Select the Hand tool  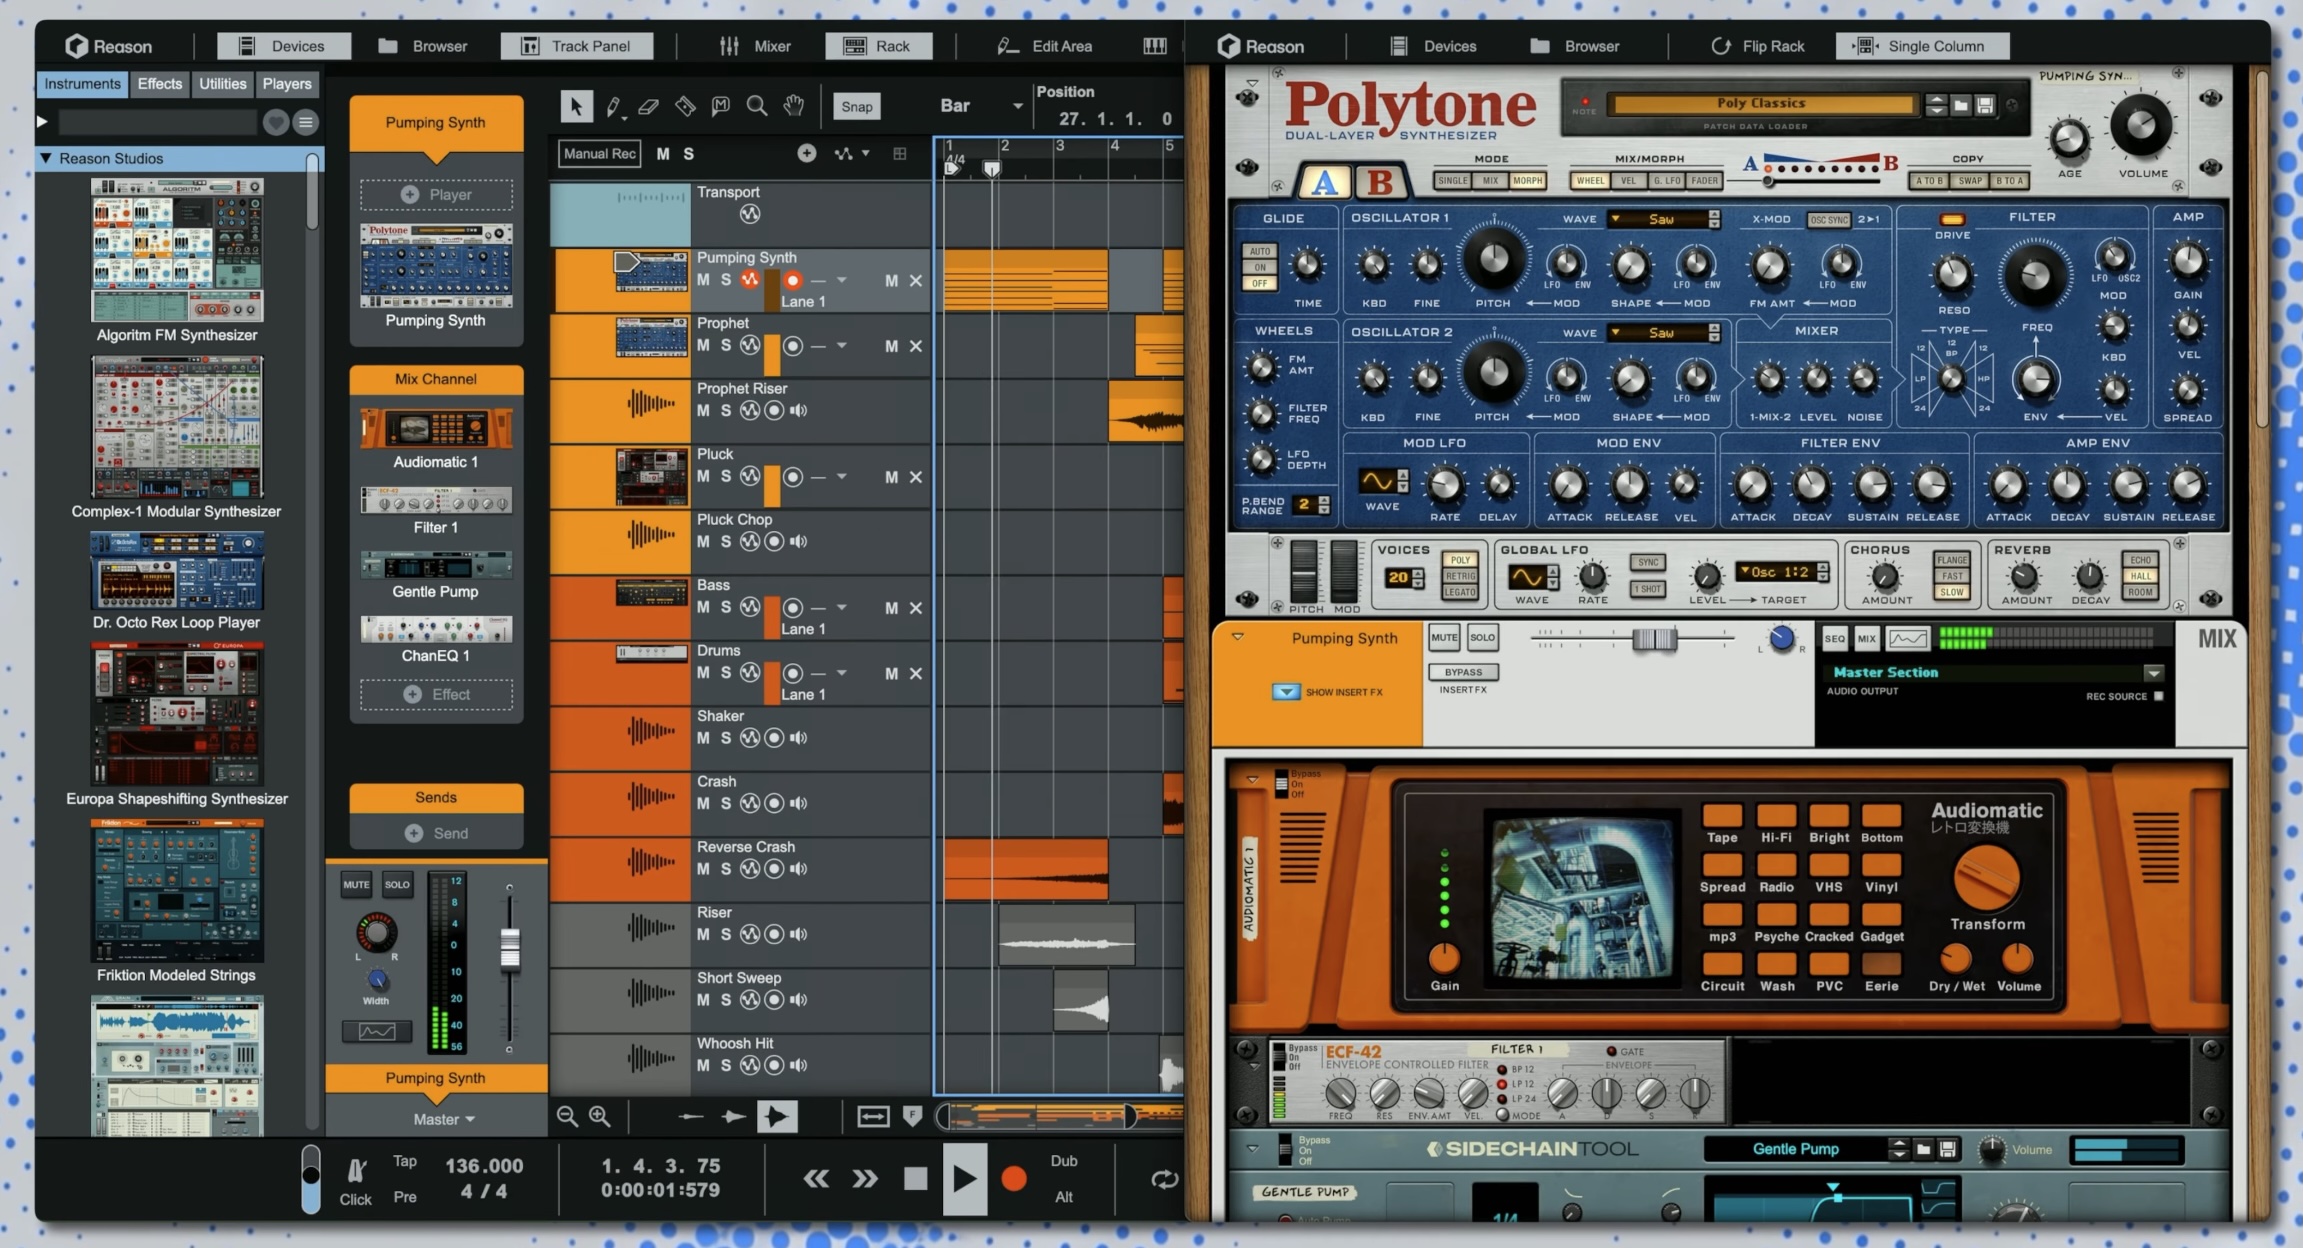[794, 106]
